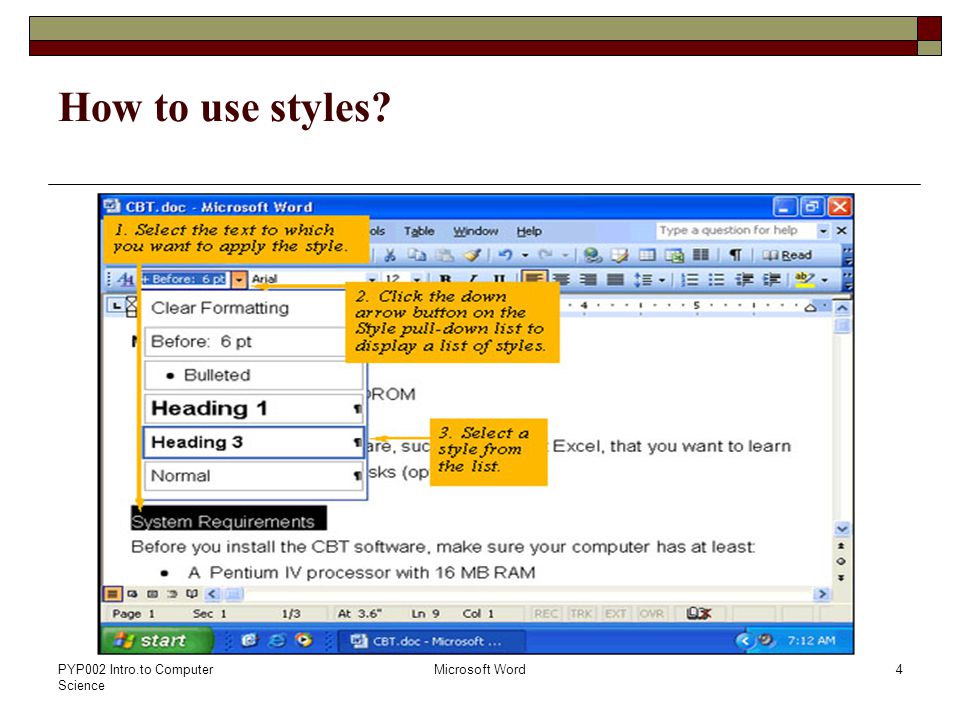The width and height of the screenshot is (960, 720).
Task: Toggle Align Right
Action: [588, 280]
